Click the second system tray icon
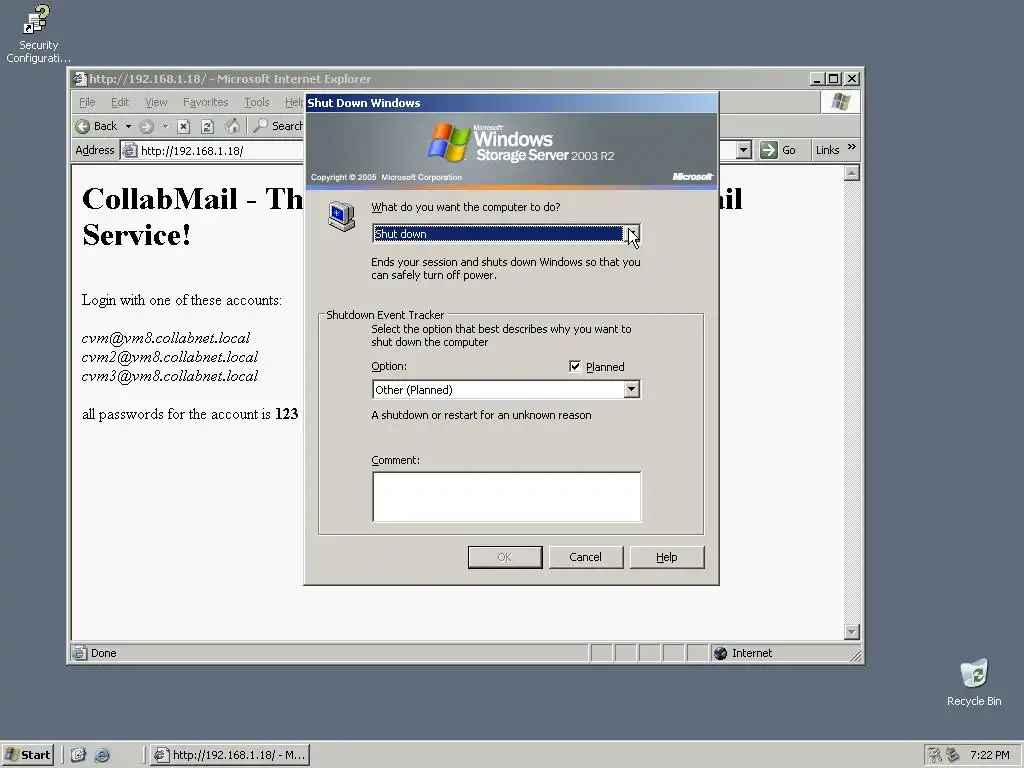 [x=953, y=755]
